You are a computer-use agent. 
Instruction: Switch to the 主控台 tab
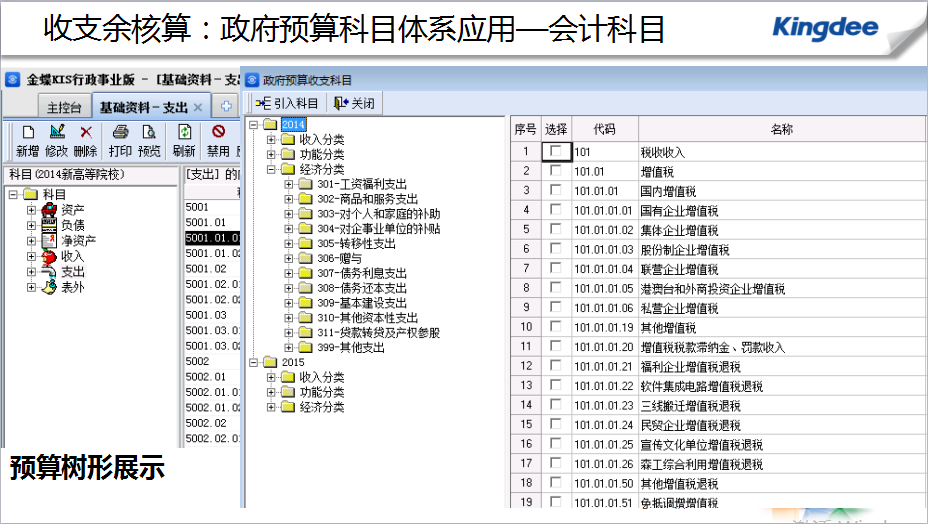pyautogui.click(x=64, y=107)
